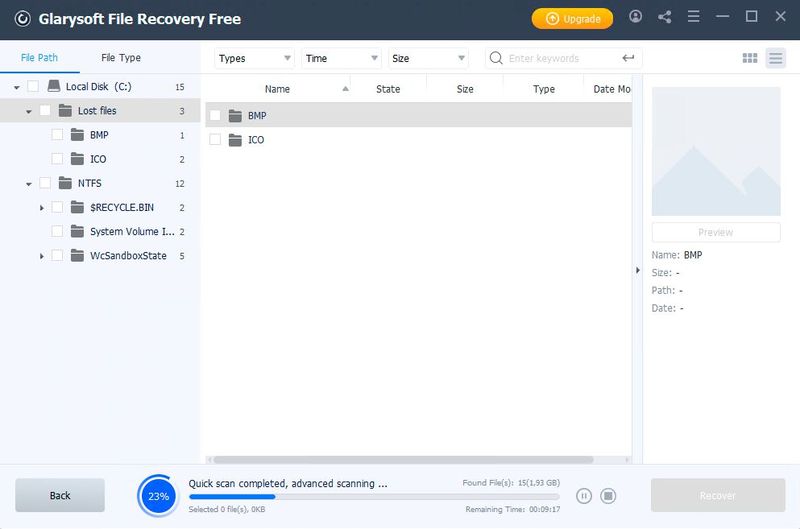Collapse the preview panel arrow
The width and height of the screenshot is (800, 529).
[x=637, y=270]
